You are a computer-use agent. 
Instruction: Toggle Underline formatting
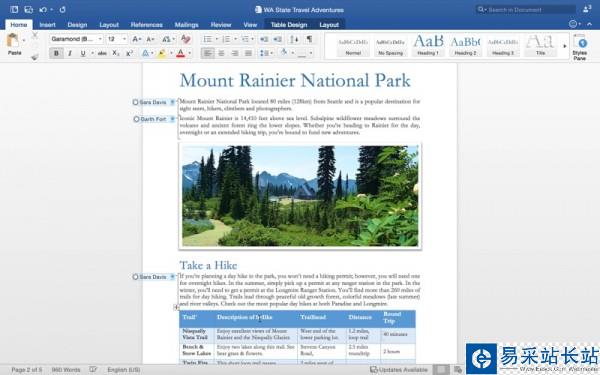click(x=83, y=53)
